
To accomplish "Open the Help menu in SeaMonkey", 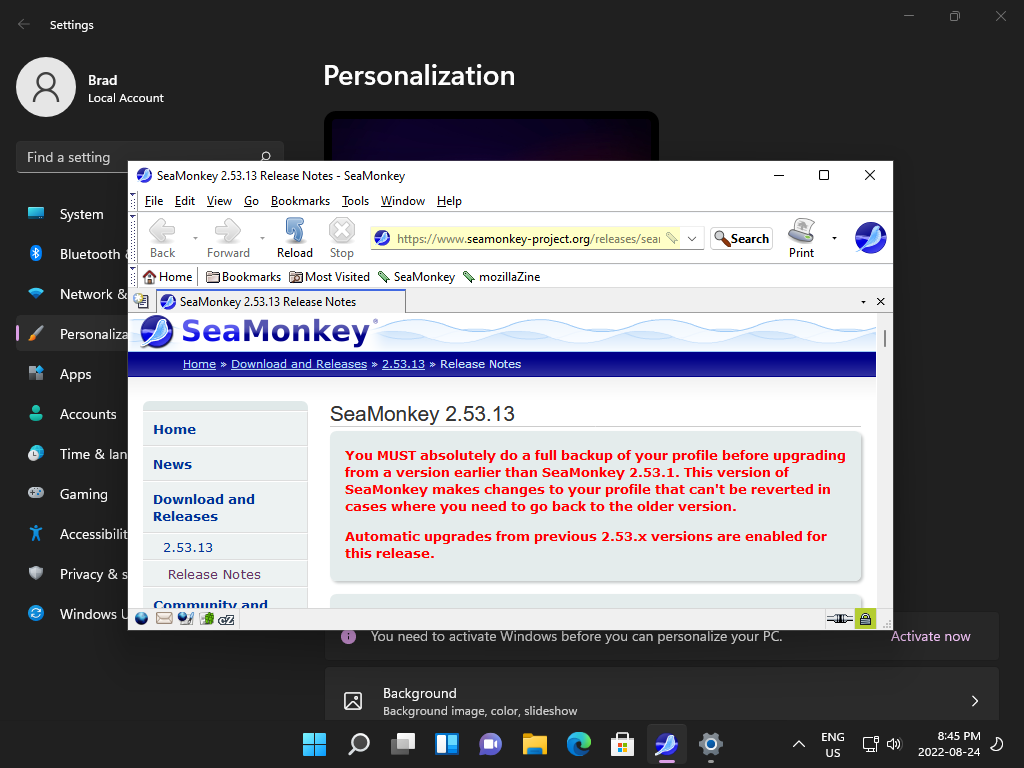I will click(x=449, y=201).
